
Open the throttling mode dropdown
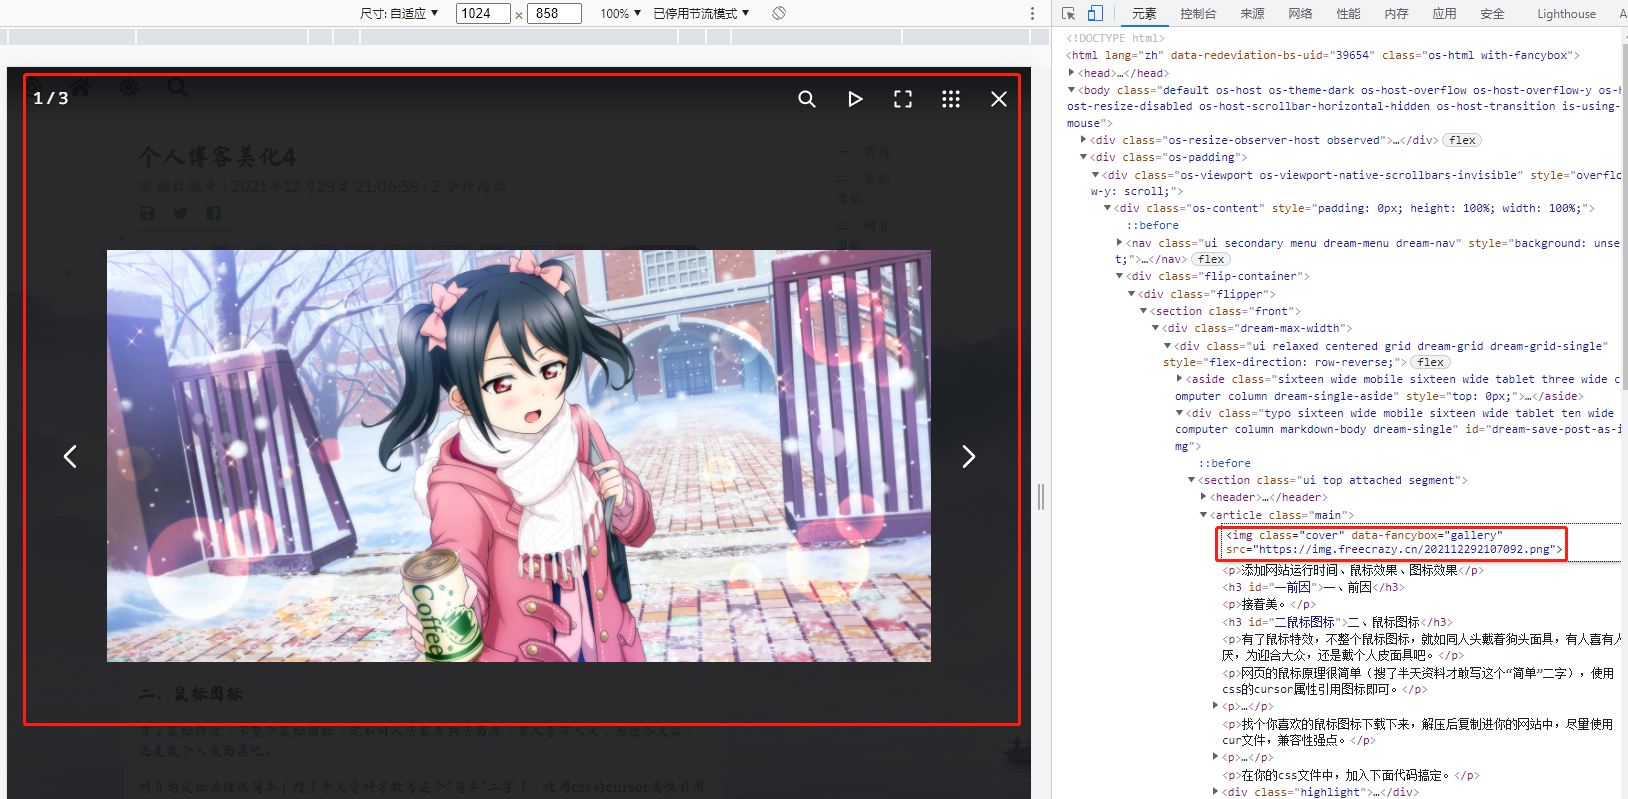(x=701, y=13)
